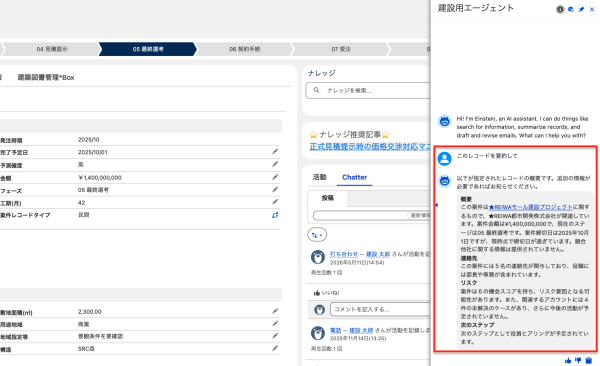Pin the 建設用エージェント panel

tap(581, 10)
